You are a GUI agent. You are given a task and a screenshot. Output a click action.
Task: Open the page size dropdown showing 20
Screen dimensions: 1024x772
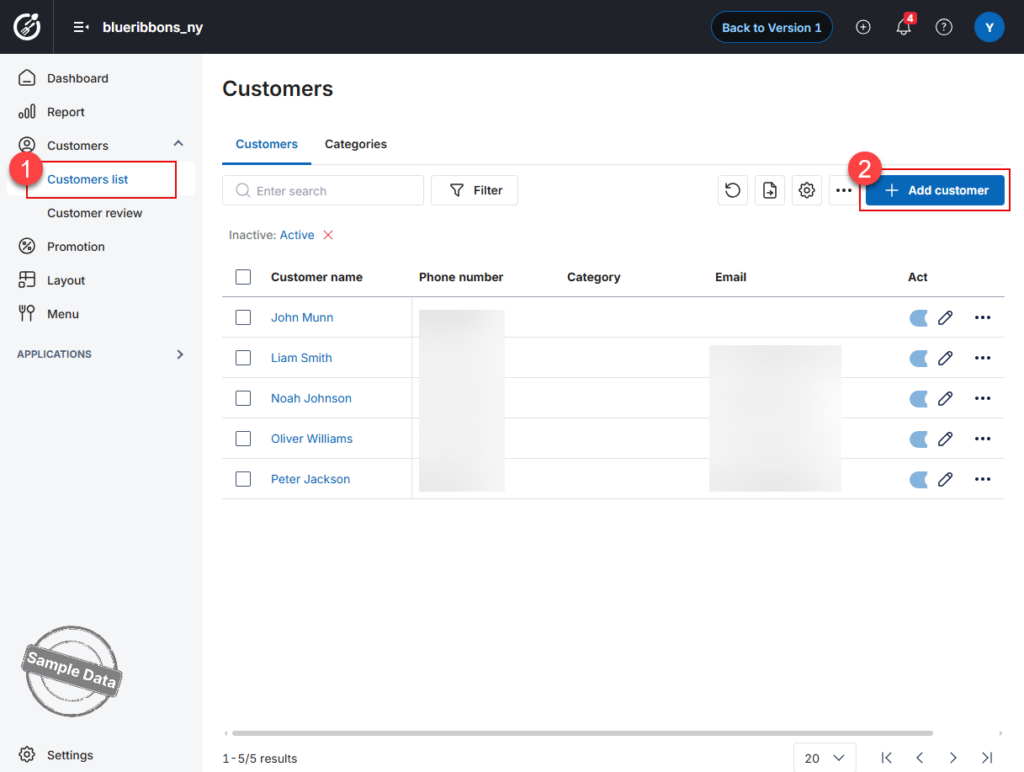click(824, 758)
